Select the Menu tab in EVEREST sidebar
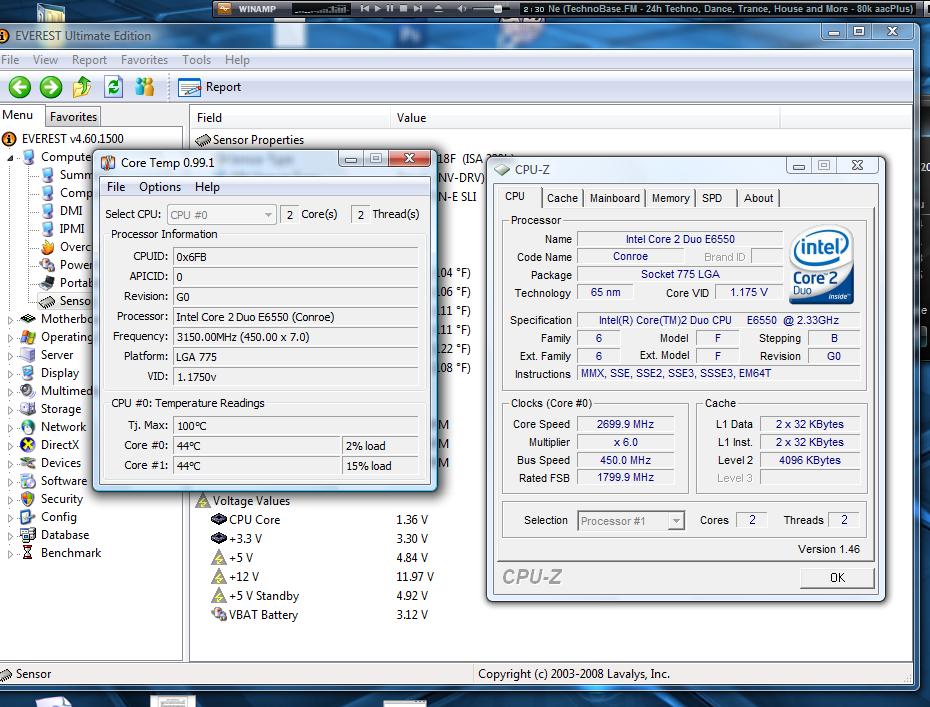The image size is (930, 707). (18, 115)
